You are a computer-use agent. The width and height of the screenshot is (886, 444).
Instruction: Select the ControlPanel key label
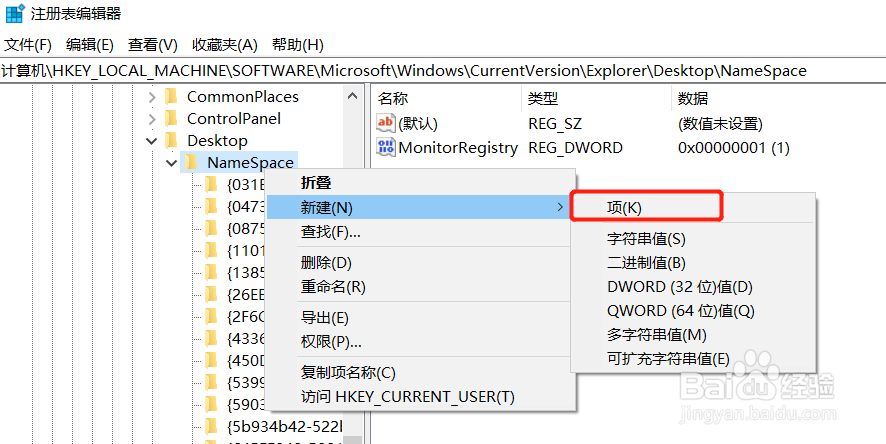point(234,119)
